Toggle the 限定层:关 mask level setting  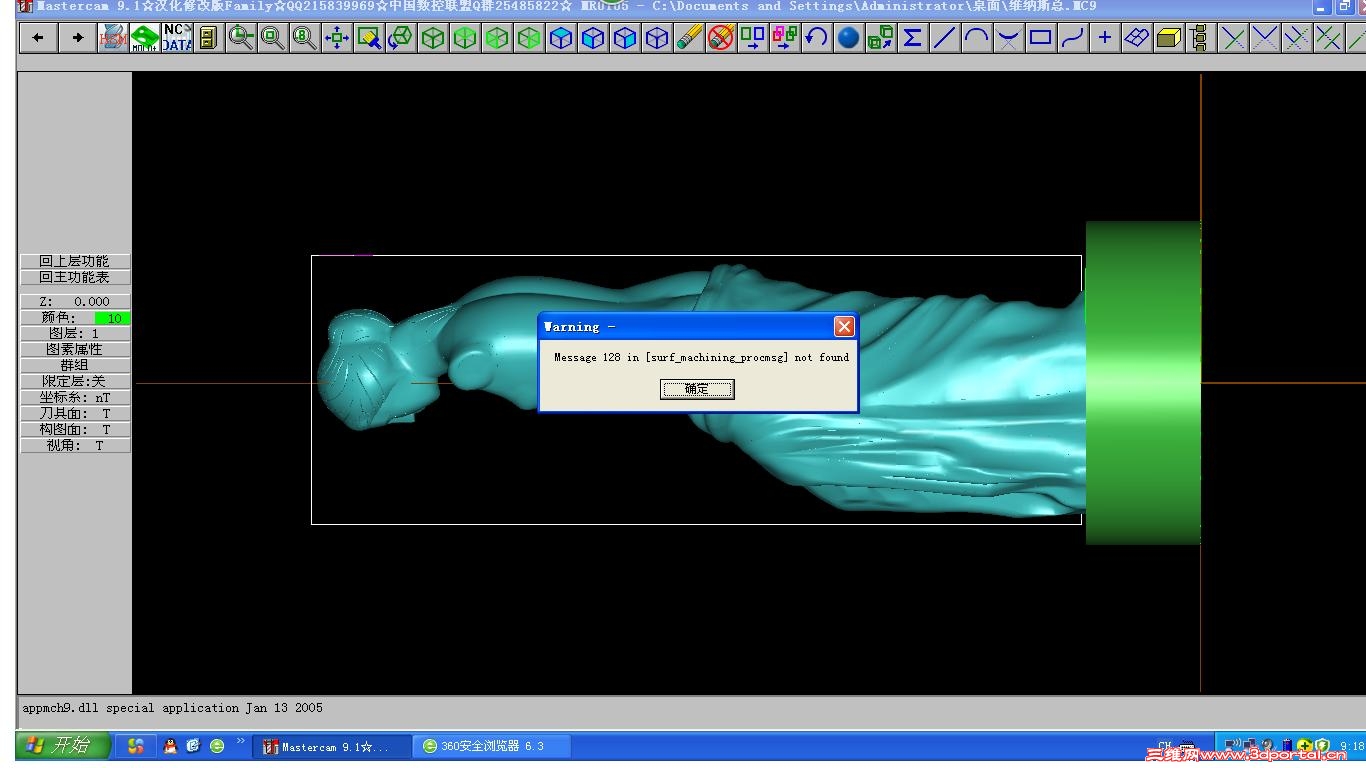75,381
